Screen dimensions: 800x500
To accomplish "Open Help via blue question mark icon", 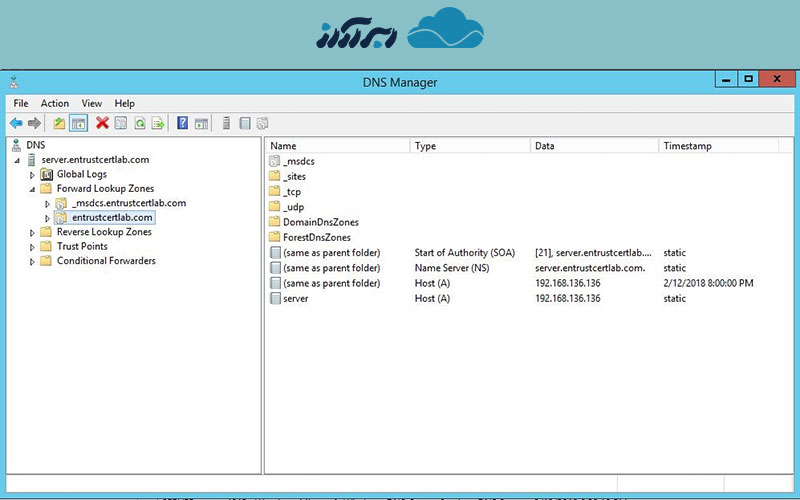I will coord(183,123).
